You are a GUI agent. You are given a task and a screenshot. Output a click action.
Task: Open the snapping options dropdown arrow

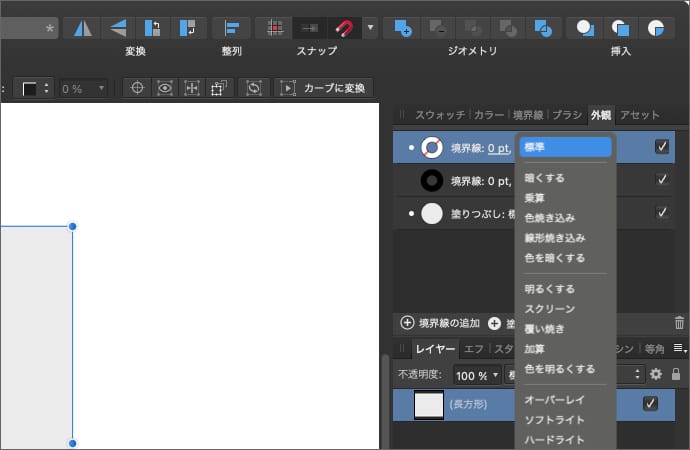[x=370, y=28]
